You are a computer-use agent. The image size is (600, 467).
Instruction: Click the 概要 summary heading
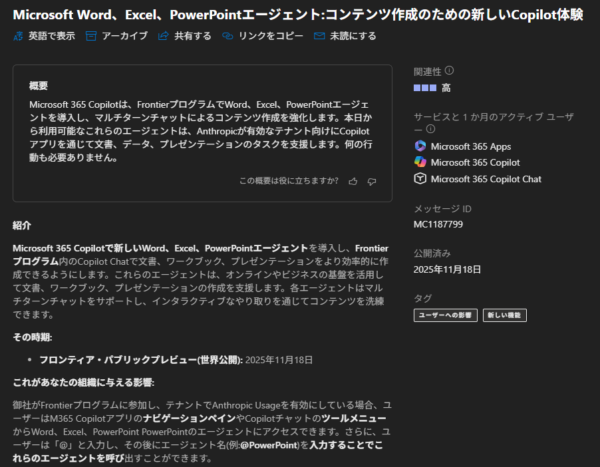coord(39,85)
